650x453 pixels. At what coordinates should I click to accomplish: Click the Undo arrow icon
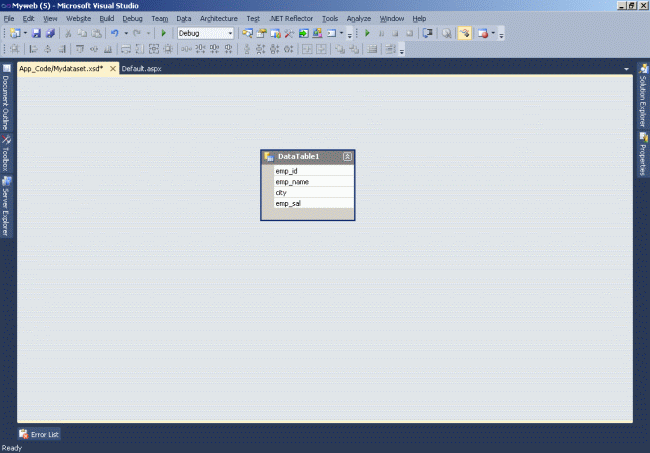pos(115,33)
